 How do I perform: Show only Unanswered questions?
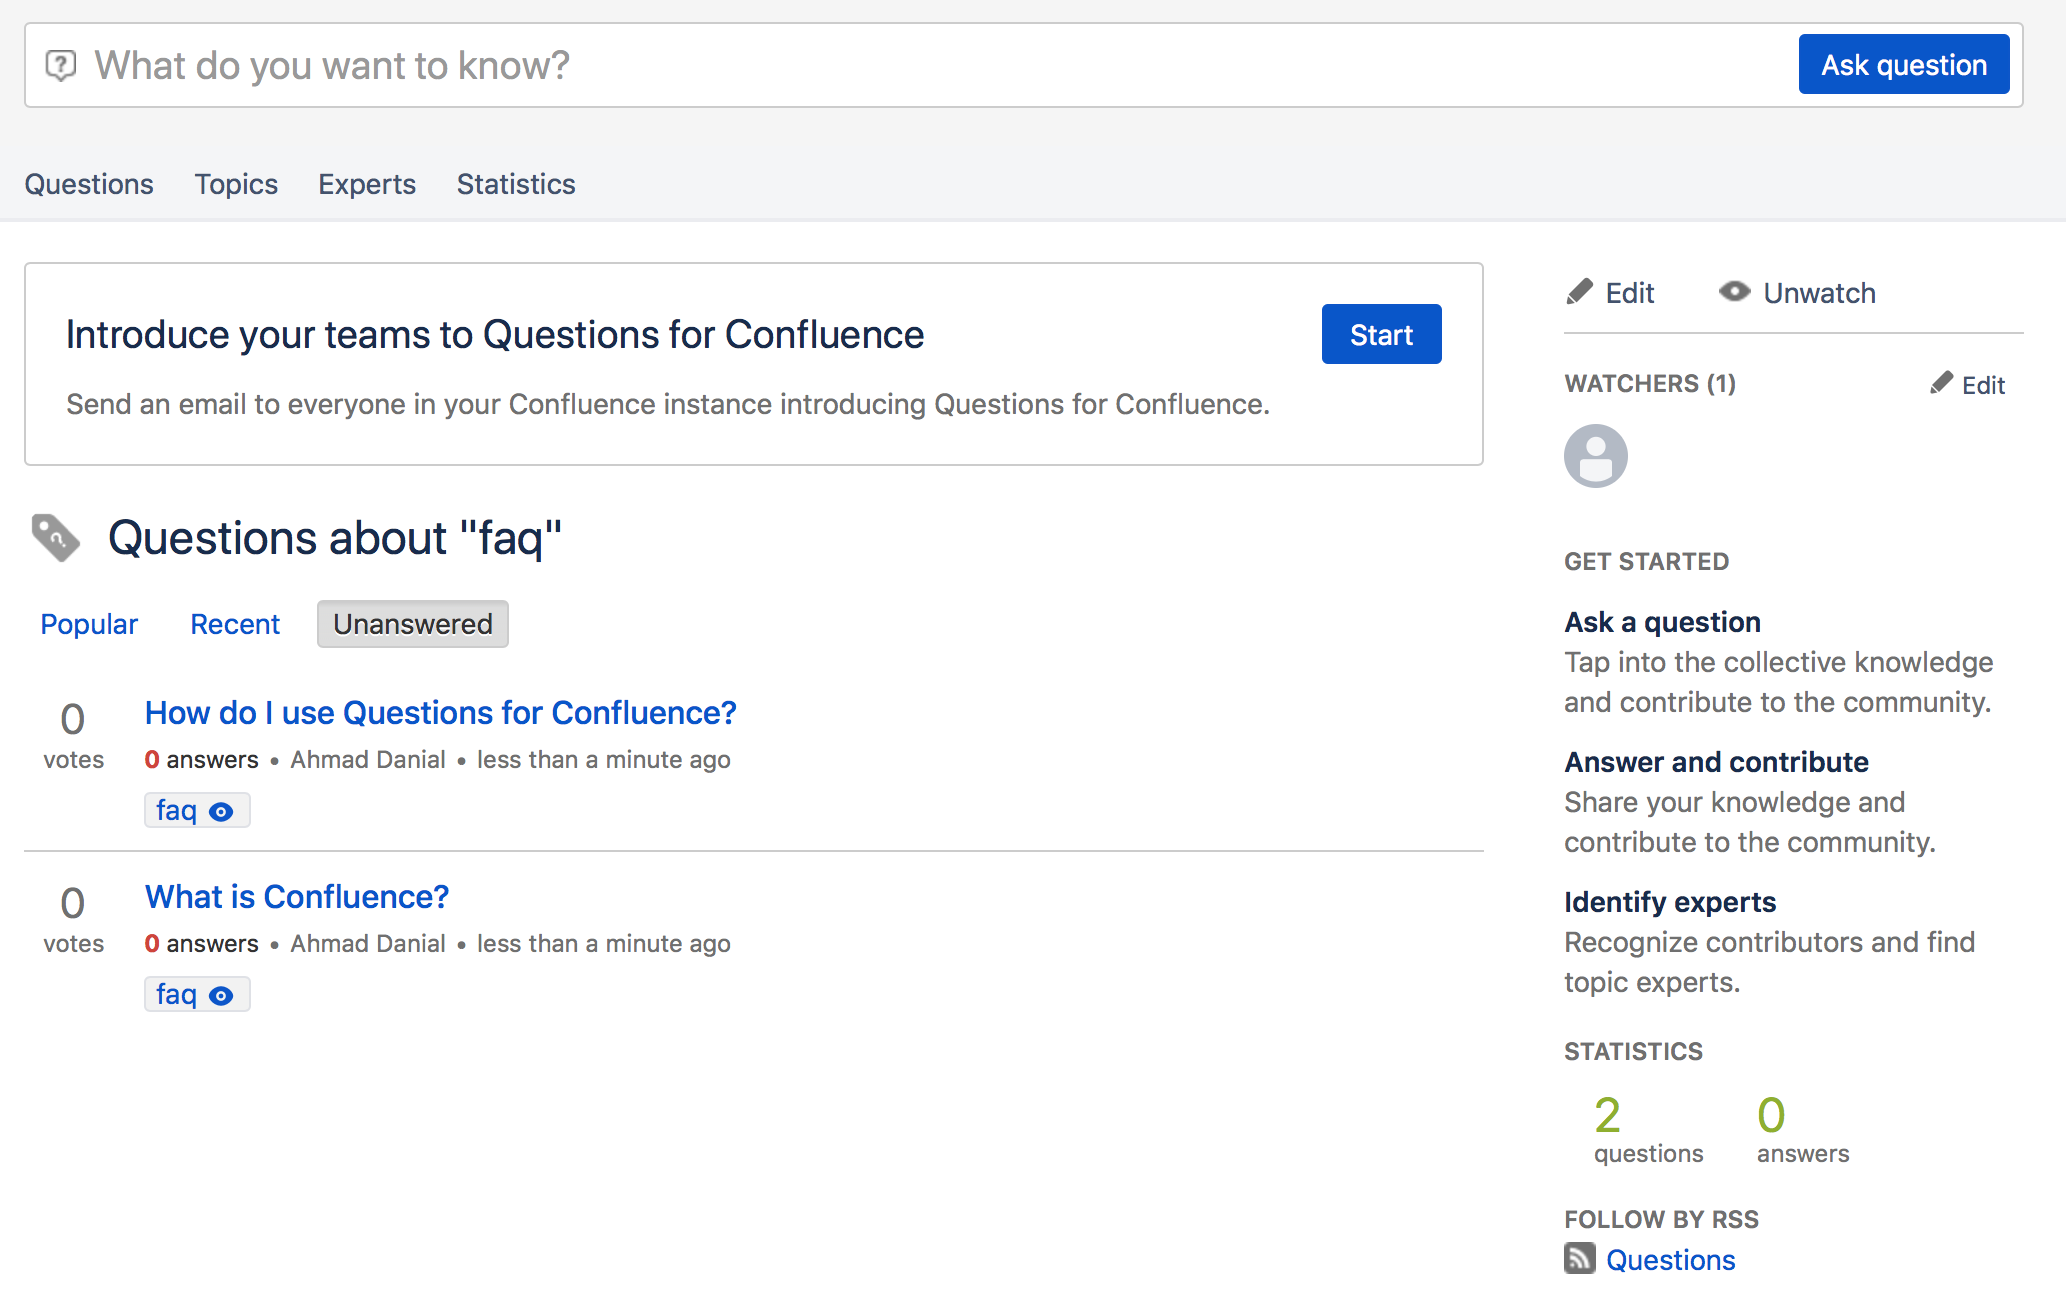pyautogui.click(x=412, y=623)
